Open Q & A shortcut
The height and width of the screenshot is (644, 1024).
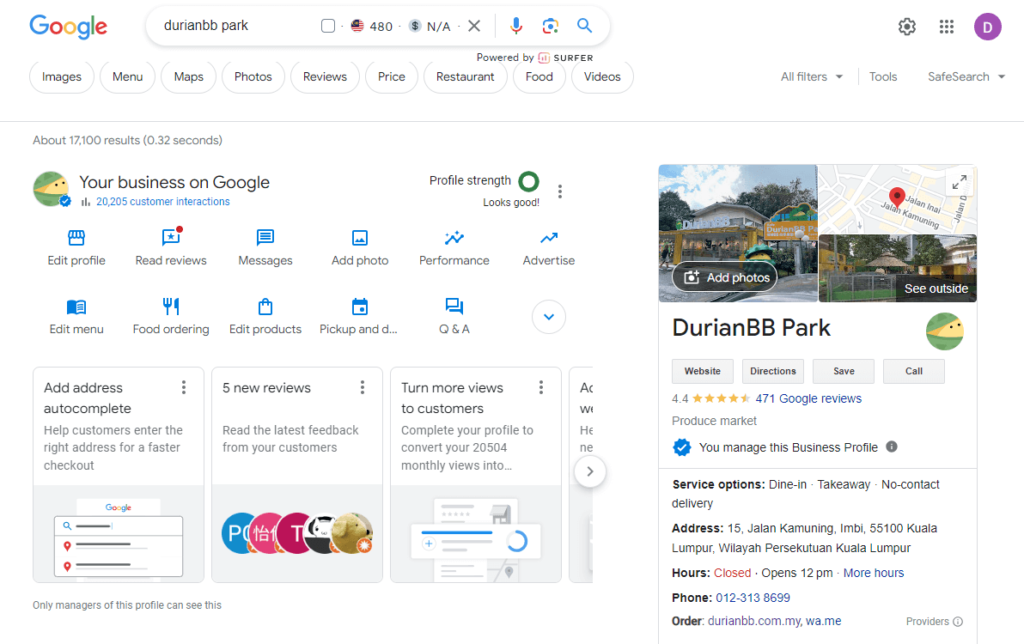click(x=454, y=317)
